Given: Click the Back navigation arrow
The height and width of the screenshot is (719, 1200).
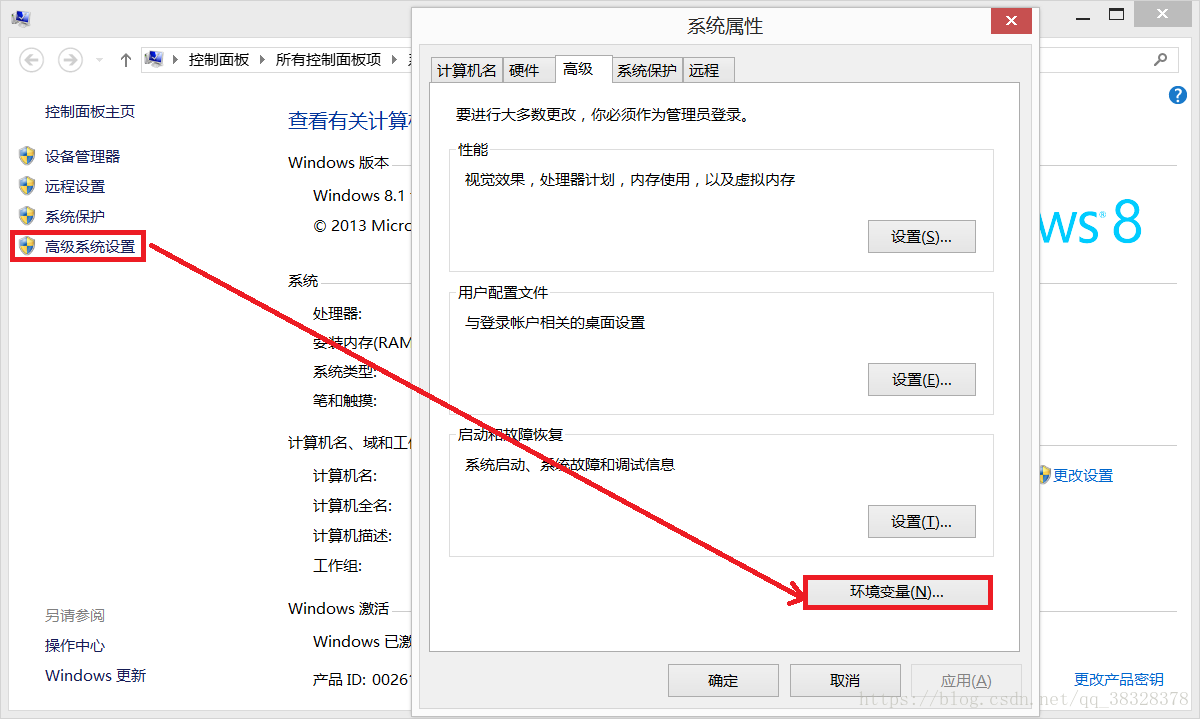Looking at the screenshot, I should pyautogui.click(x=31, y=60).
